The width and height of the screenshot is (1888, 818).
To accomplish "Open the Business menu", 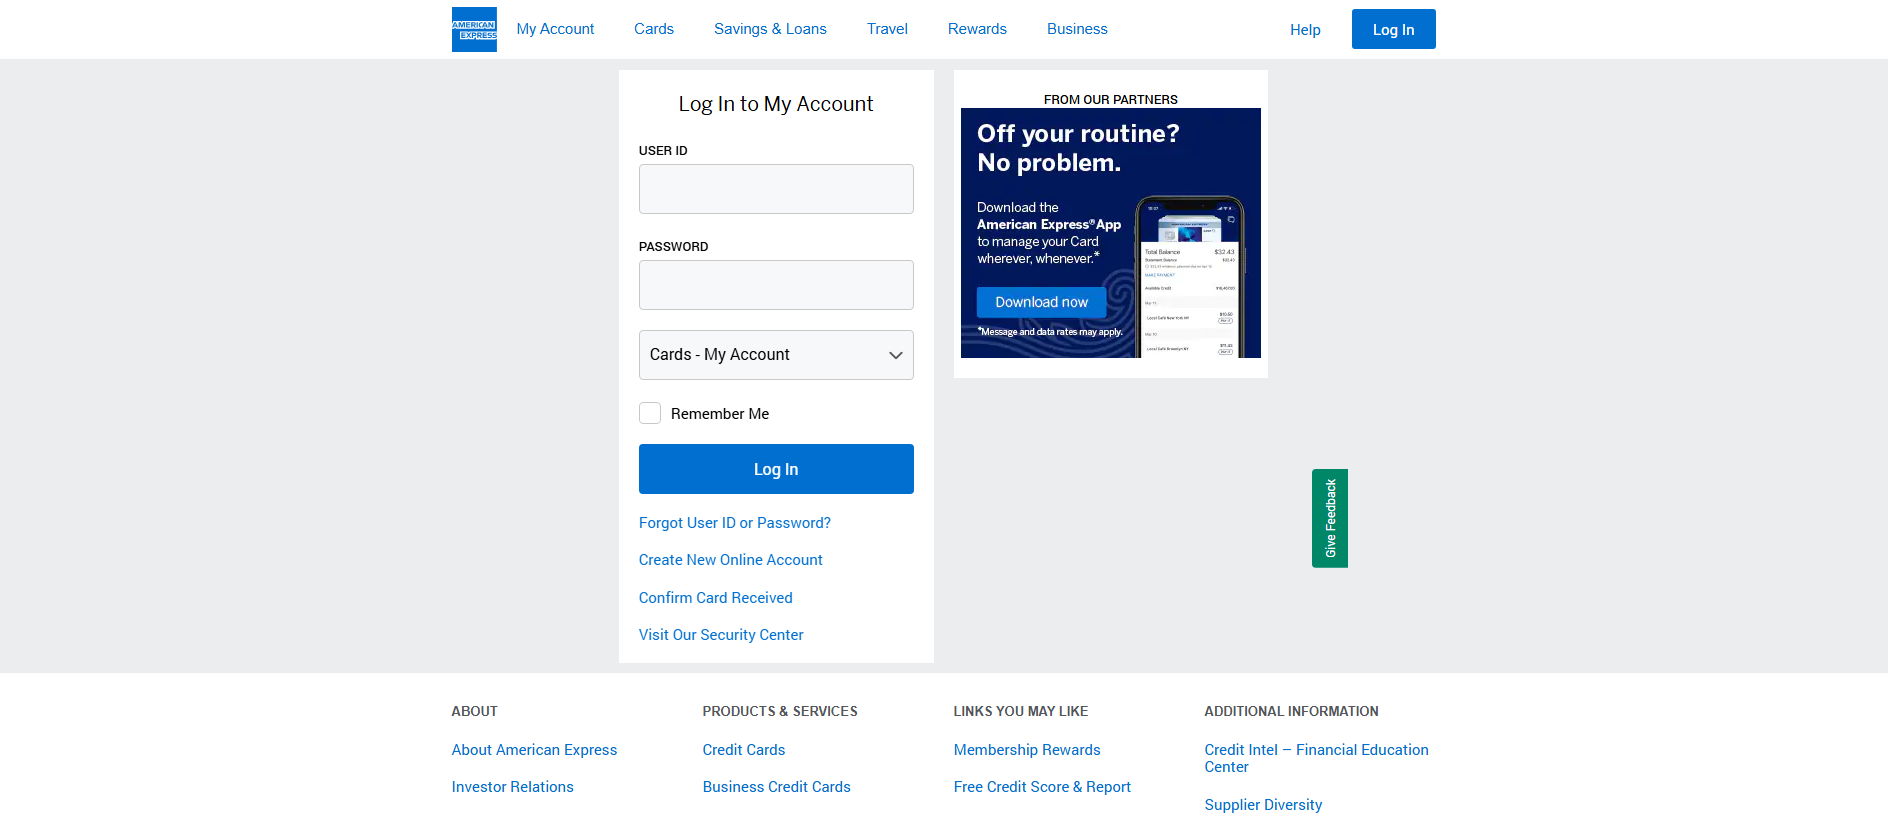I will point(1077,29).
